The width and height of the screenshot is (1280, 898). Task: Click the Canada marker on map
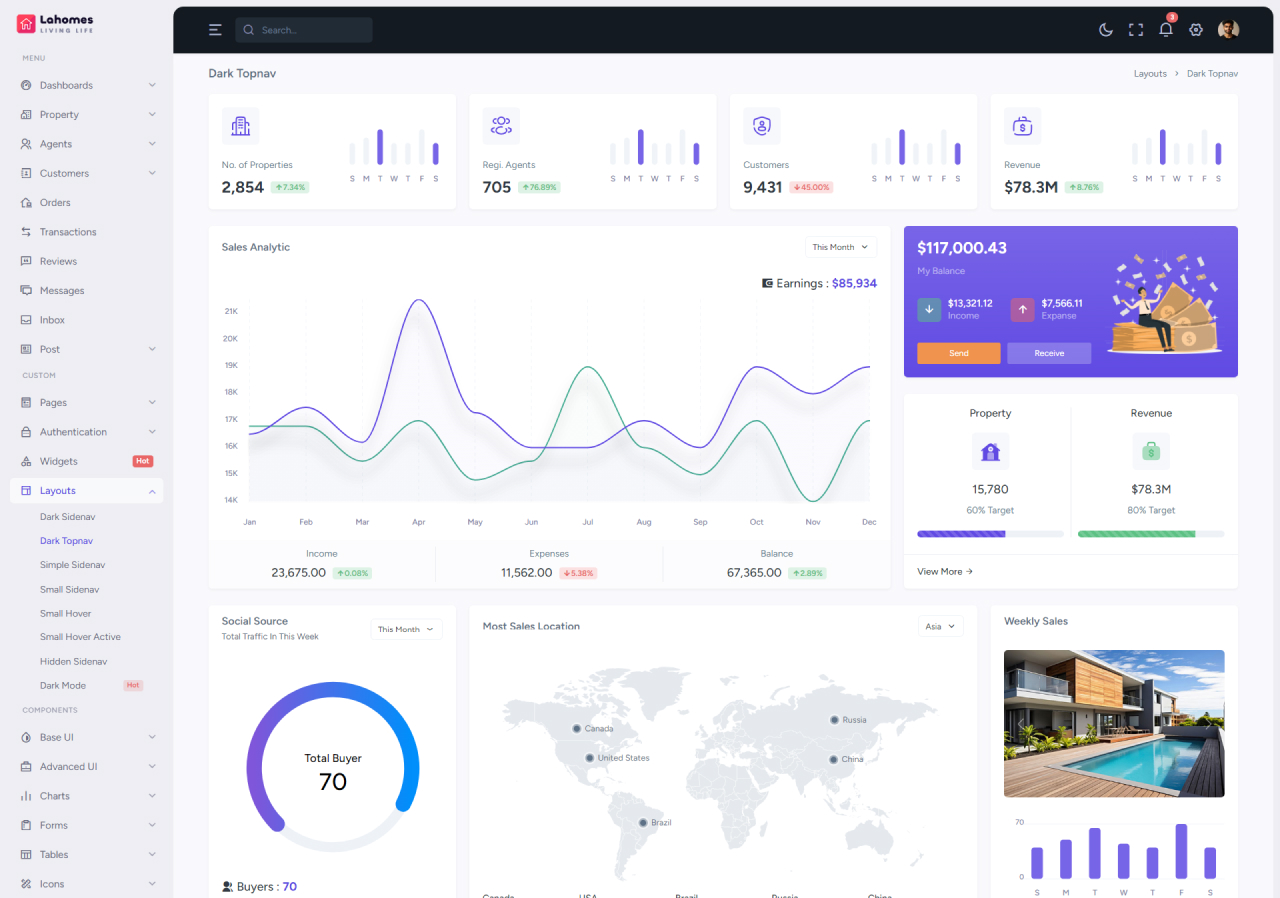tap(576, 728)
